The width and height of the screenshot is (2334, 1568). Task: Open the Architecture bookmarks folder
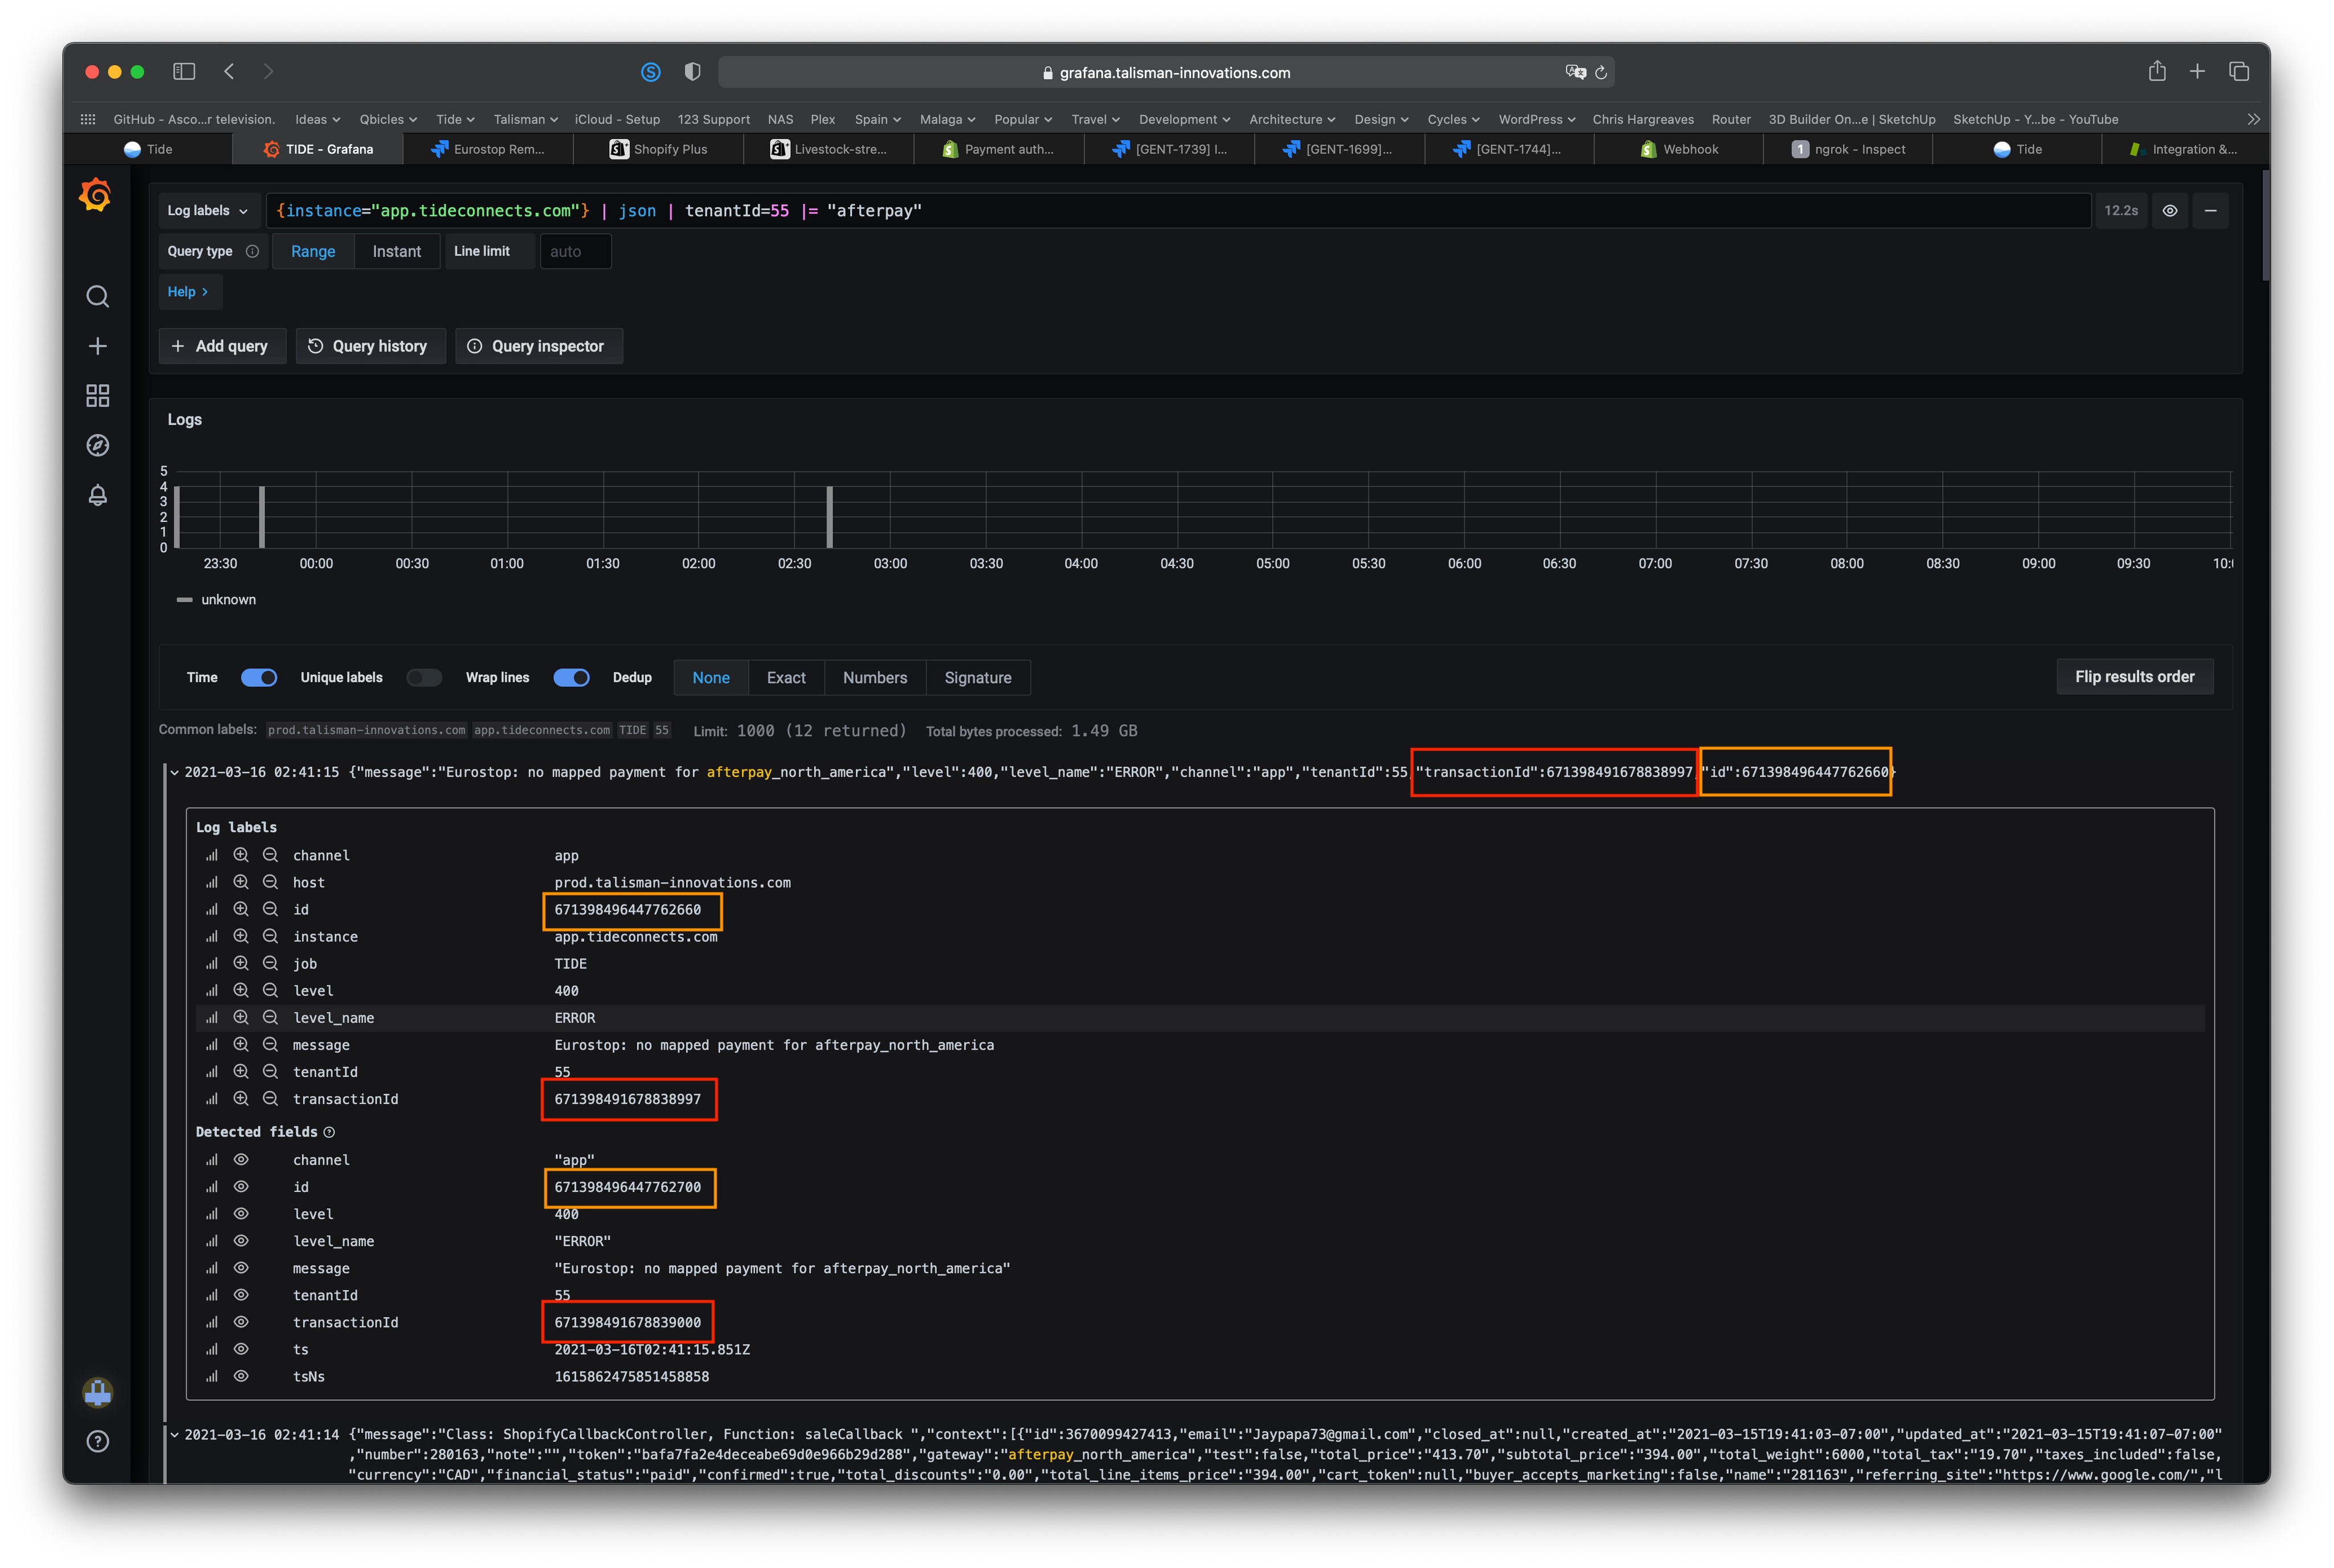[1292, 119]
